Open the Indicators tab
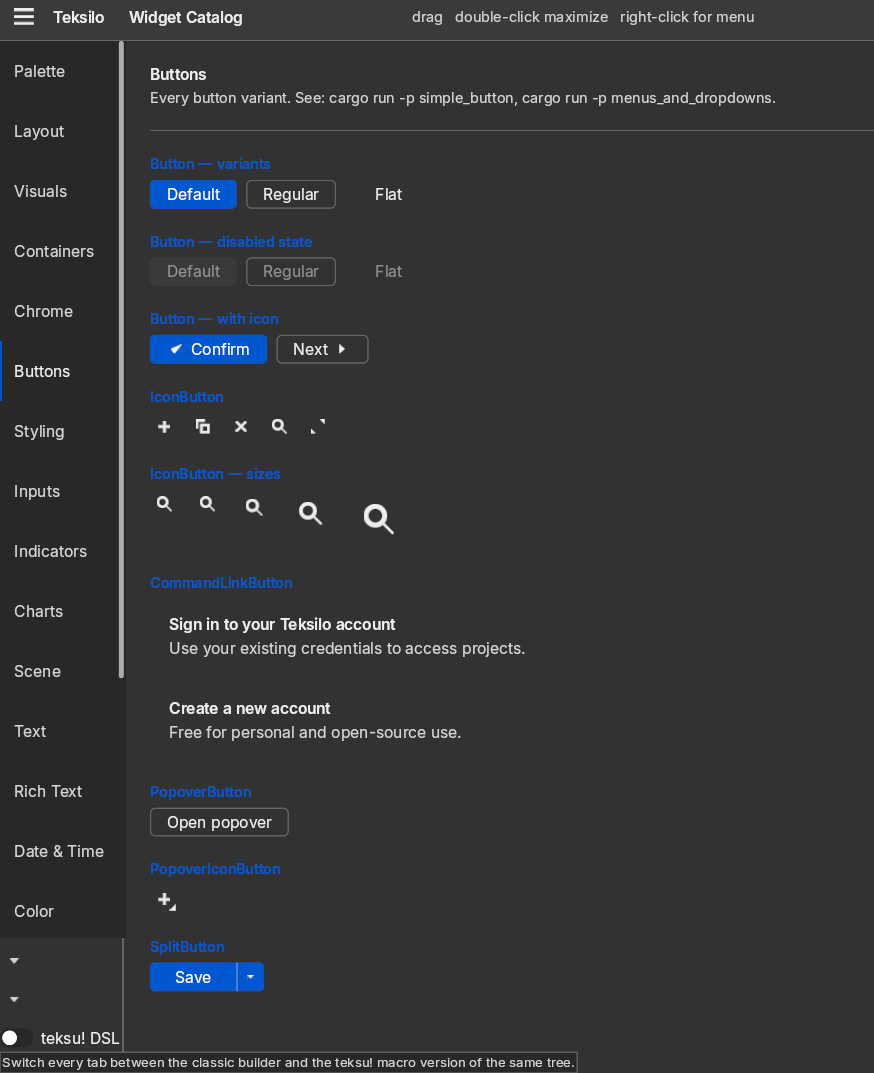The height and width of the screenshot is (1073, 874). (60, 552)
